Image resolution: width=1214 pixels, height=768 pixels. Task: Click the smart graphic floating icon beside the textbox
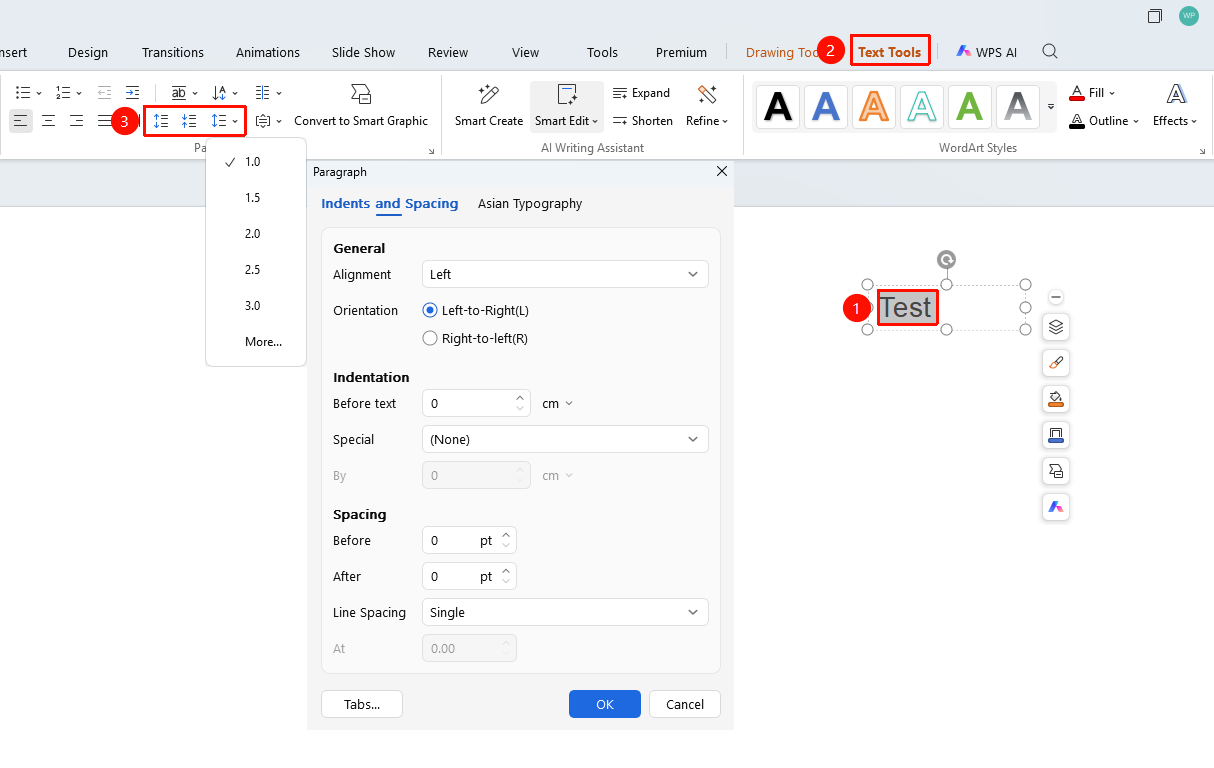point(1056,471)
